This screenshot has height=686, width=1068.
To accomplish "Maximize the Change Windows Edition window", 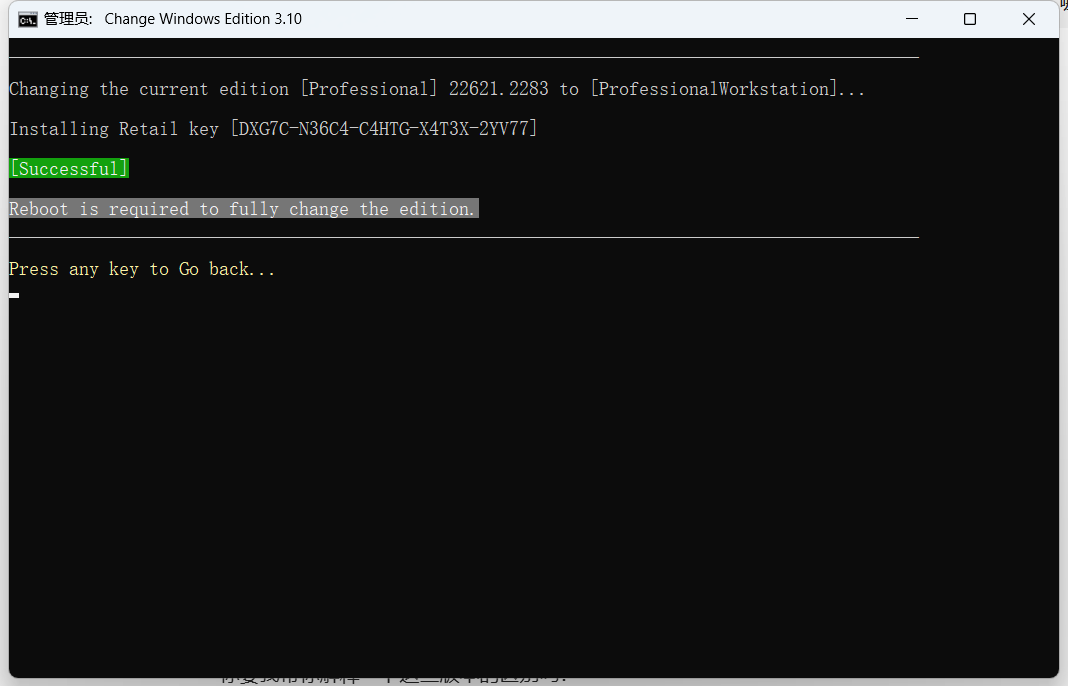I will coord(970,19).
